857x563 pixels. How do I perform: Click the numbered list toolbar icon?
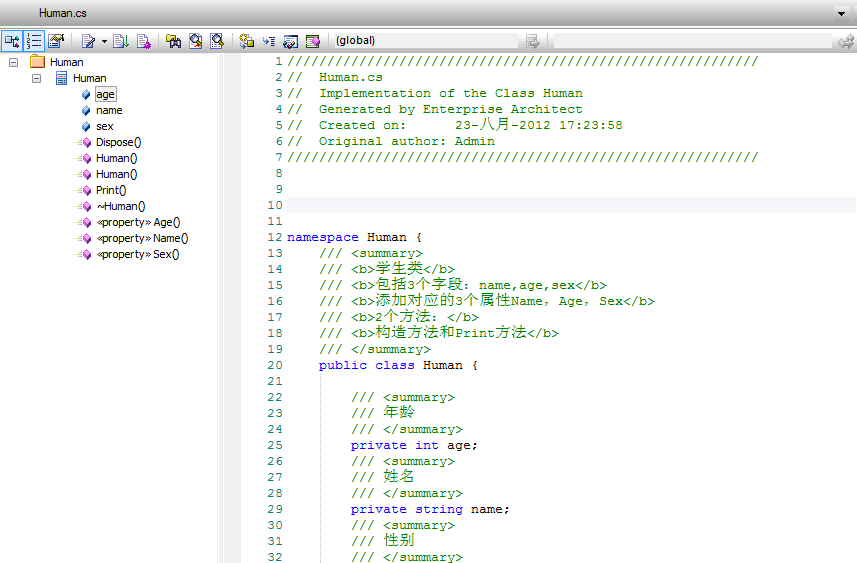(35, 41)
